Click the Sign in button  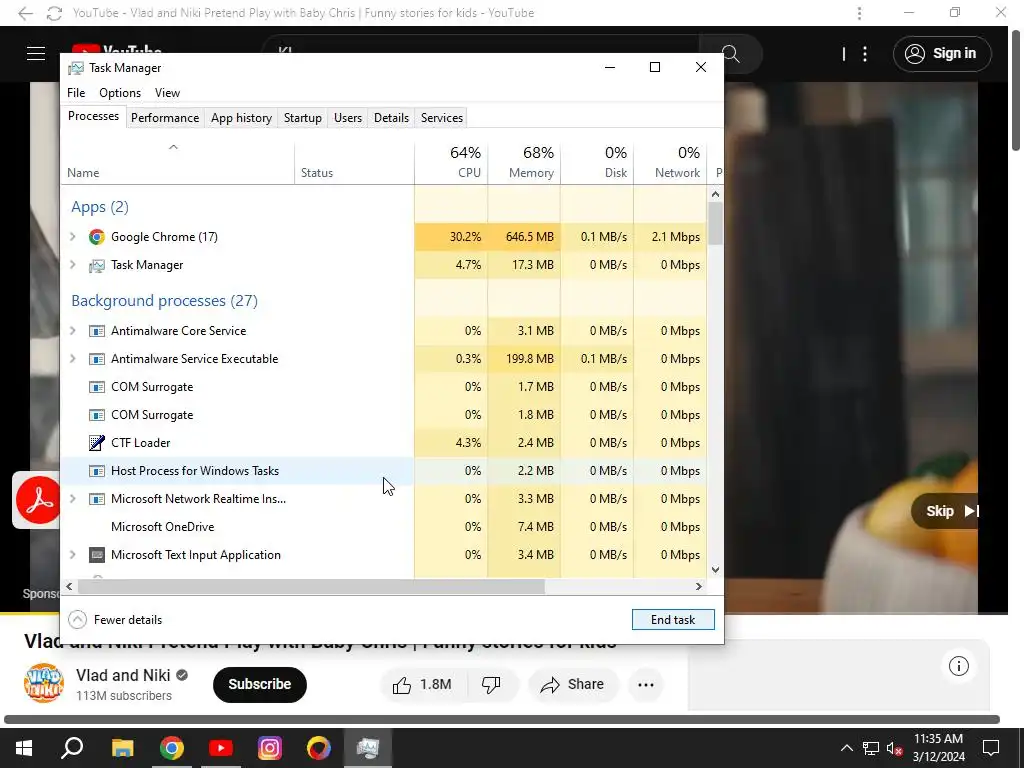(x=942, y=54)
